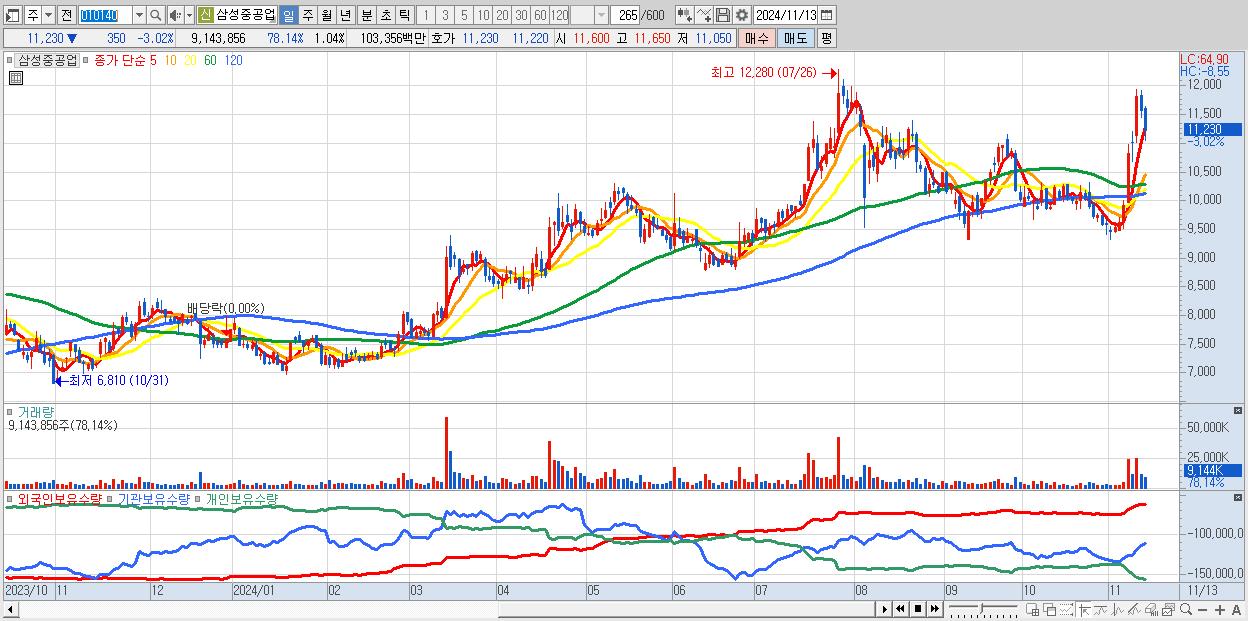The width and height of the screenshot is (1248, 621).
Task: Click the green 신 credit indicator icon
Action: point(205,15)
